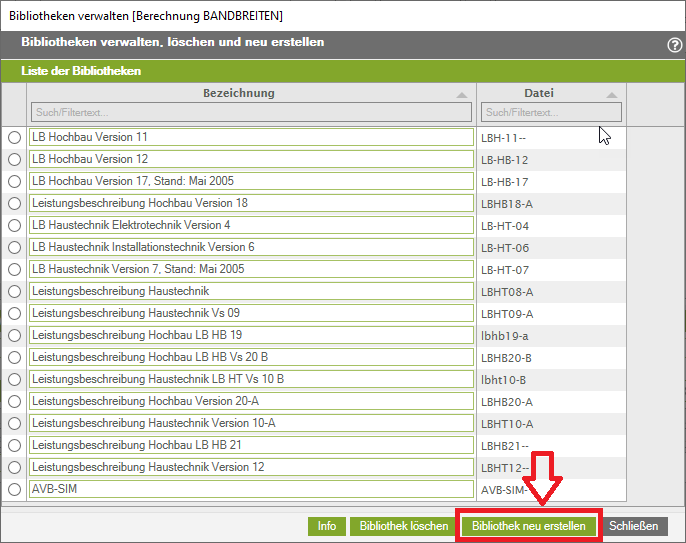Image resolution: width=686 pixels, height=543 pixels.
Task: Click the LBHT08-A file cell
Action: click(551, 292)
